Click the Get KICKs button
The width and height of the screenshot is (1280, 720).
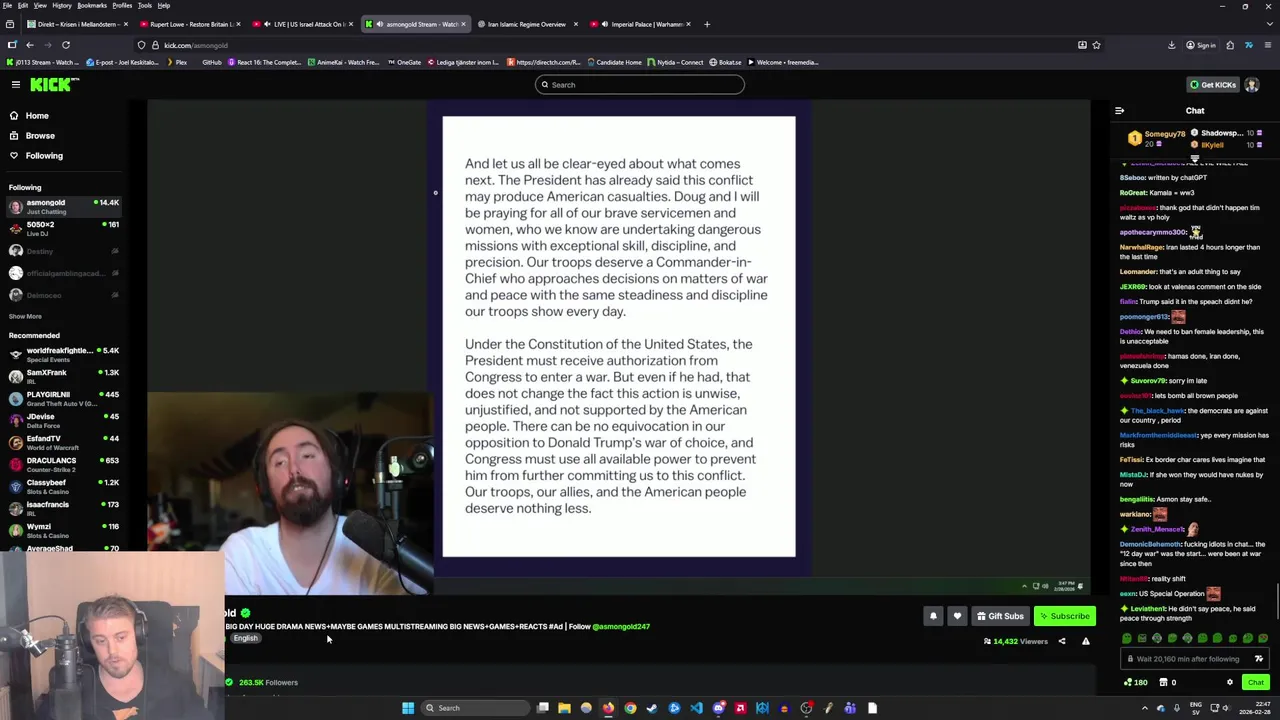click(1213, 85)
